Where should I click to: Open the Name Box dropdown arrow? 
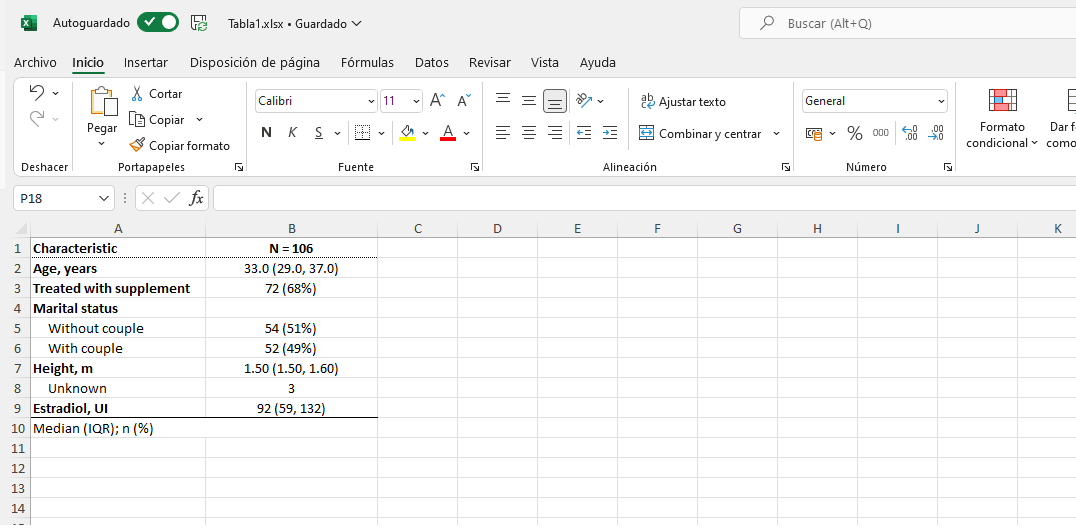[x=105, y=199]
